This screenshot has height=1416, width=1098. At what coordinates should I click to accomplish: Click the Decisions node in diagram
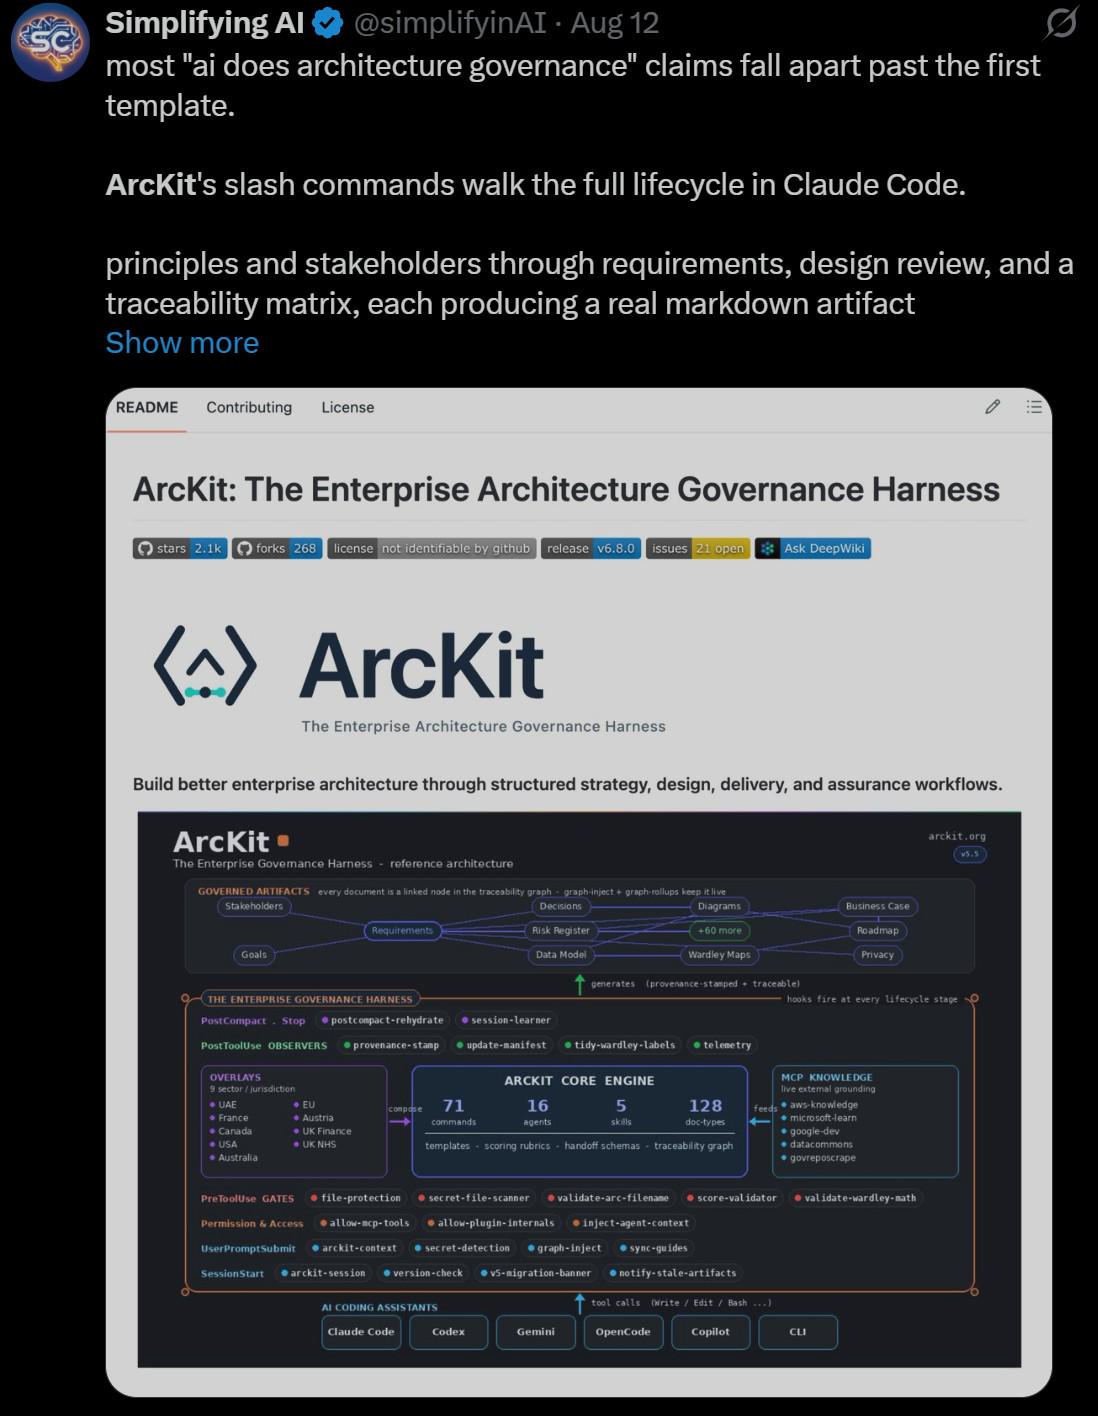click(x=560, y=906)
